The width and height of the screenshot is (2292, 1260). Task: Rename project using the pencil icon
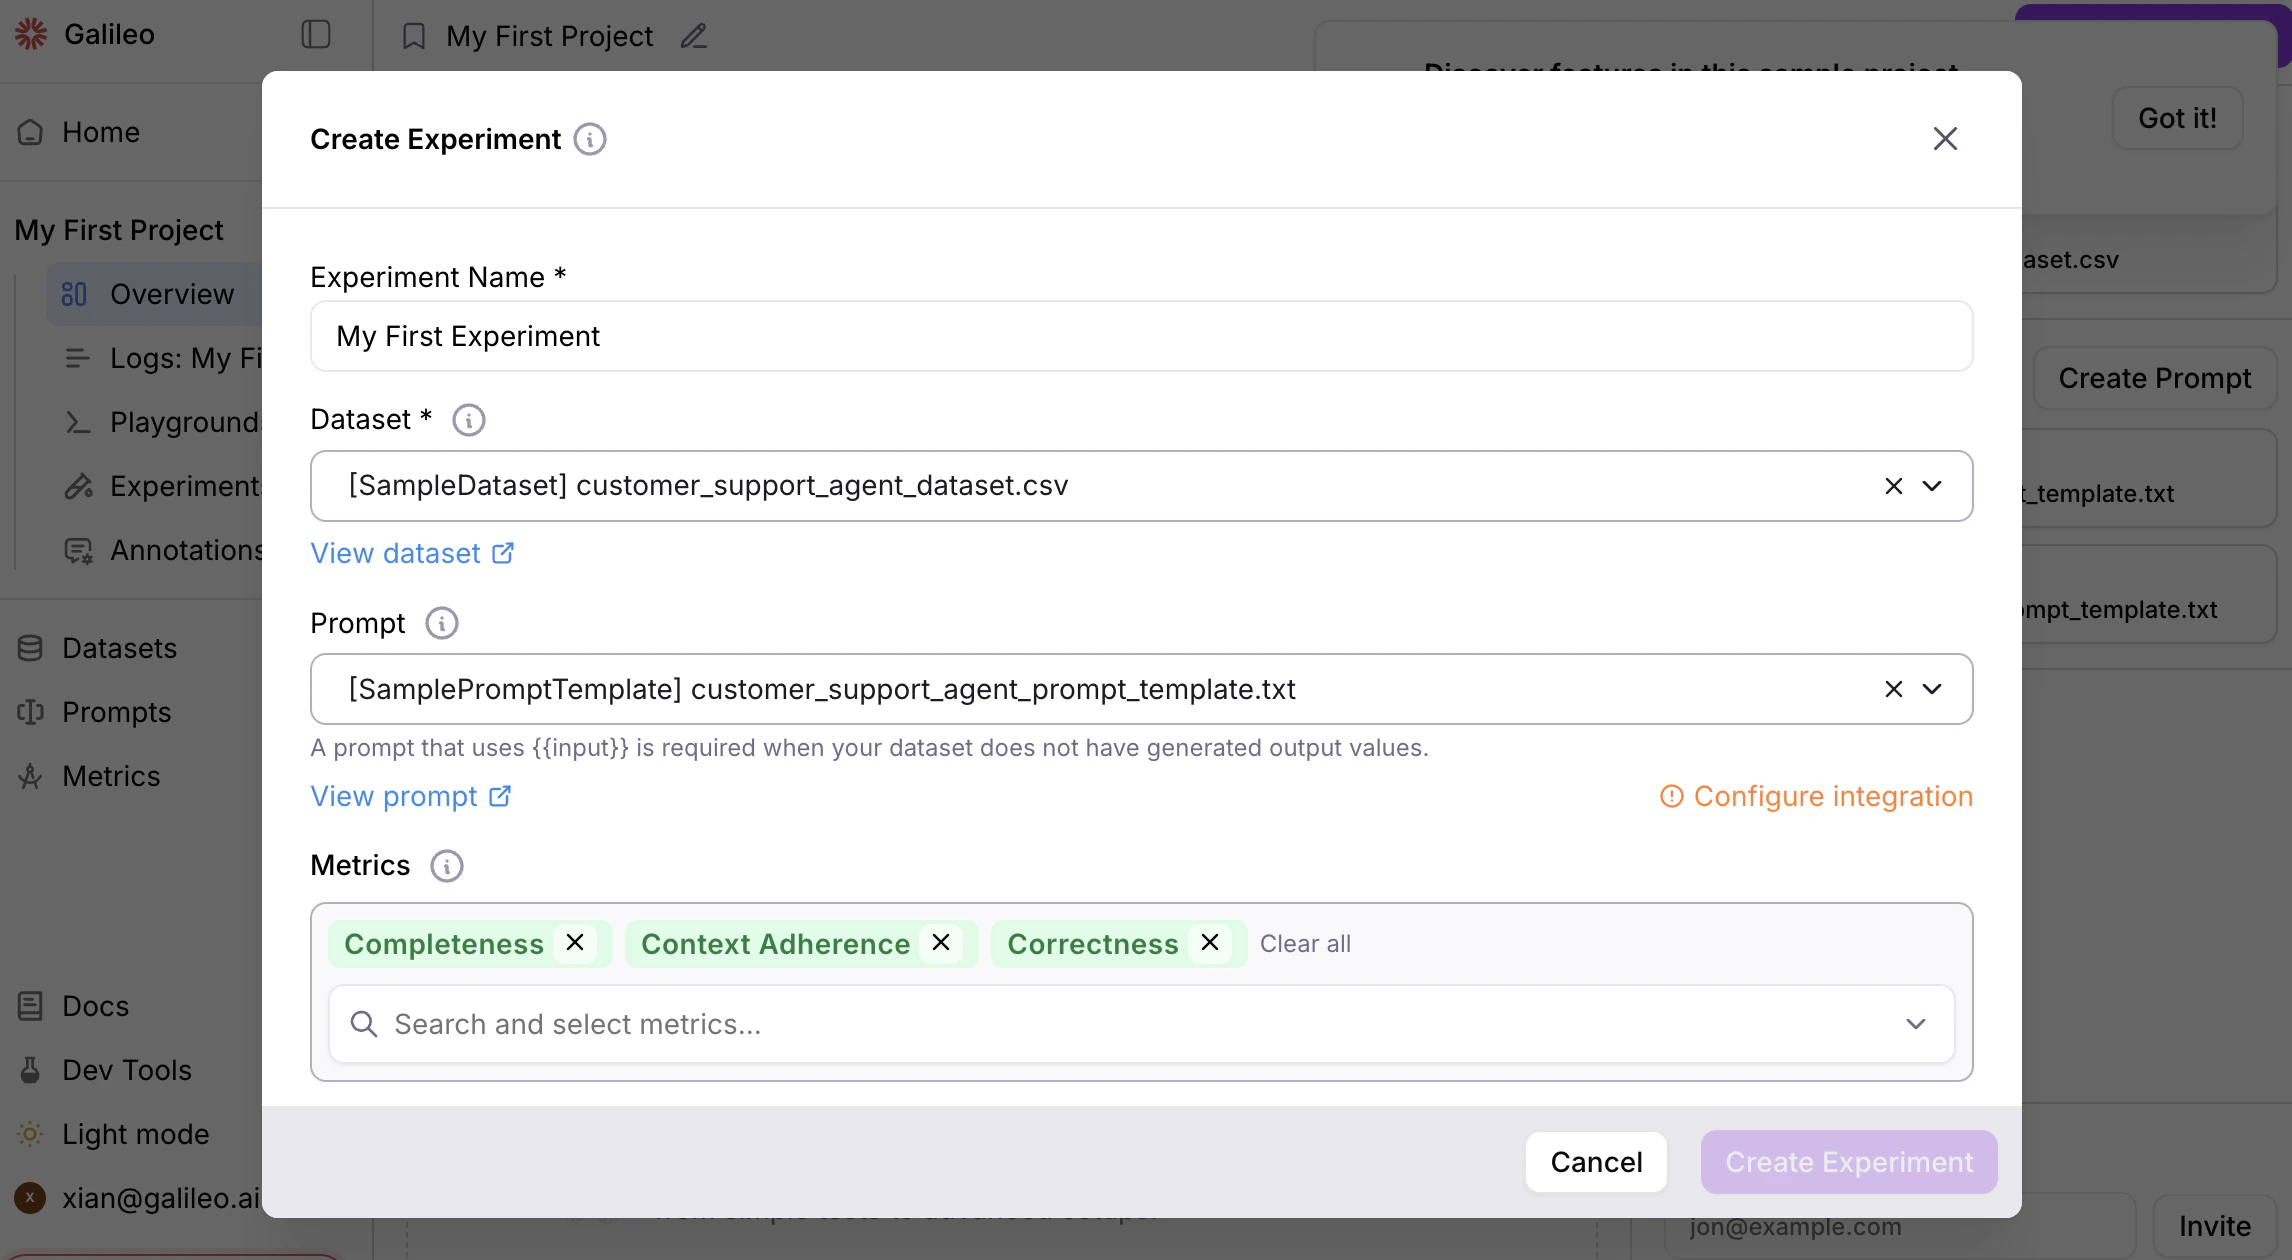694,36
